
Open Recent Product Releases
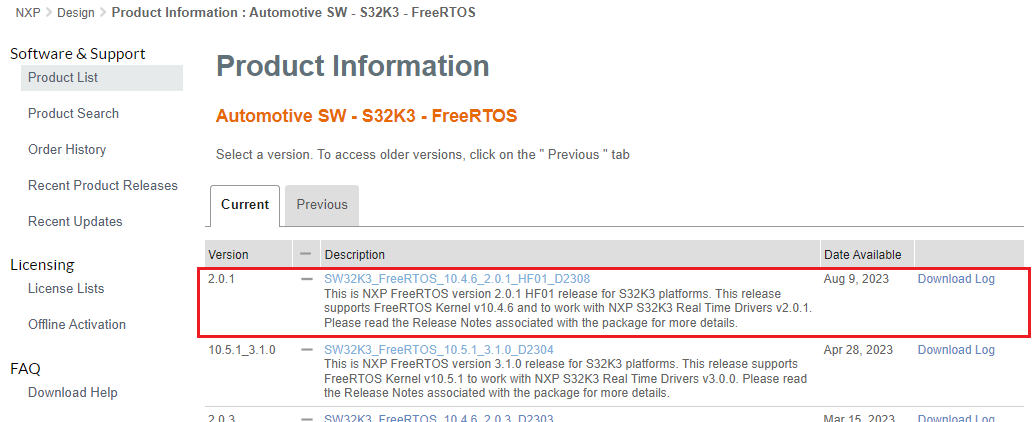coord(103,186)
